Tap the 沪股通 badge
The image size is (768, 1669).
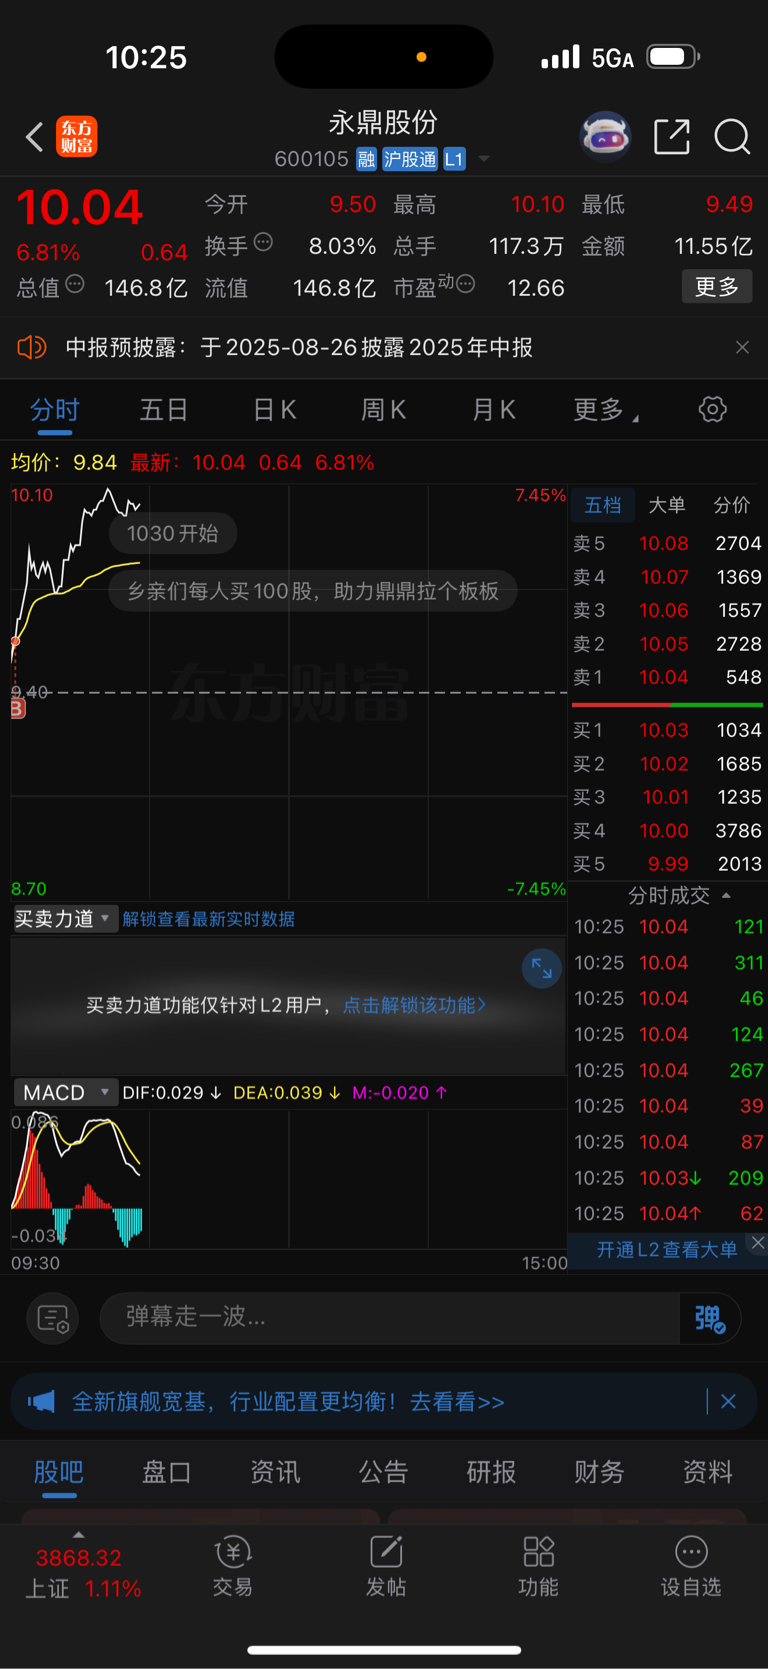410,159
